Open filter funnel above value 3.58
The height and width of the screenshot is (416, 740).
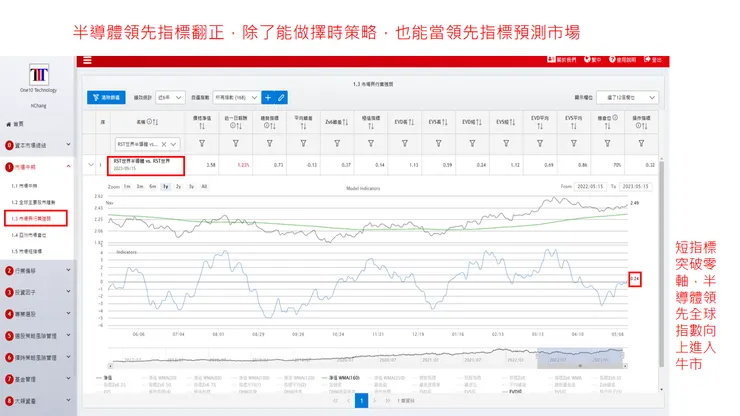[202, 144]
